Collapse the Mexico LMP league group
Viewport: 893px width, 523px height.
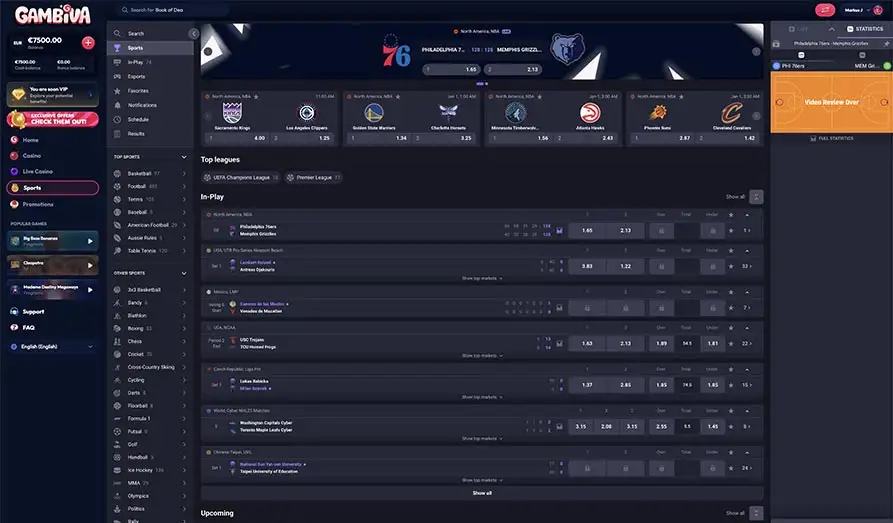pyautogui.click(x=747, y=292)
